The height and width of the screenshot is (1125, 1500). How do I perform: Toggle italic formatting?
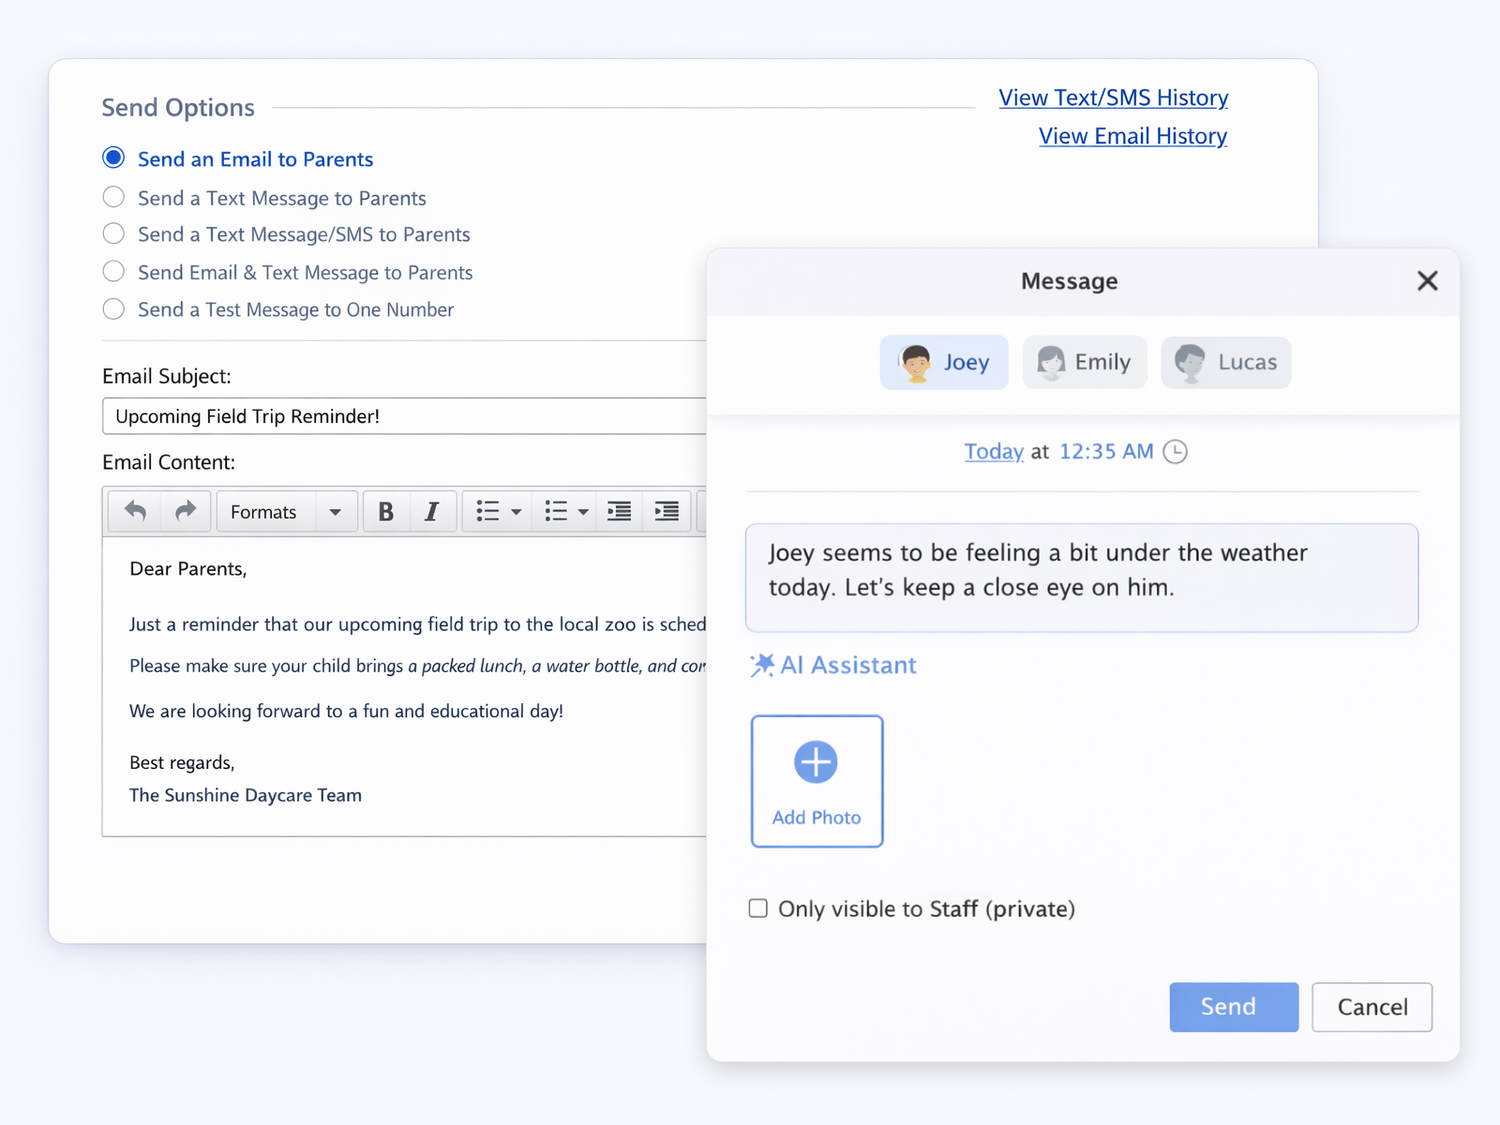(x=432, y=511)
